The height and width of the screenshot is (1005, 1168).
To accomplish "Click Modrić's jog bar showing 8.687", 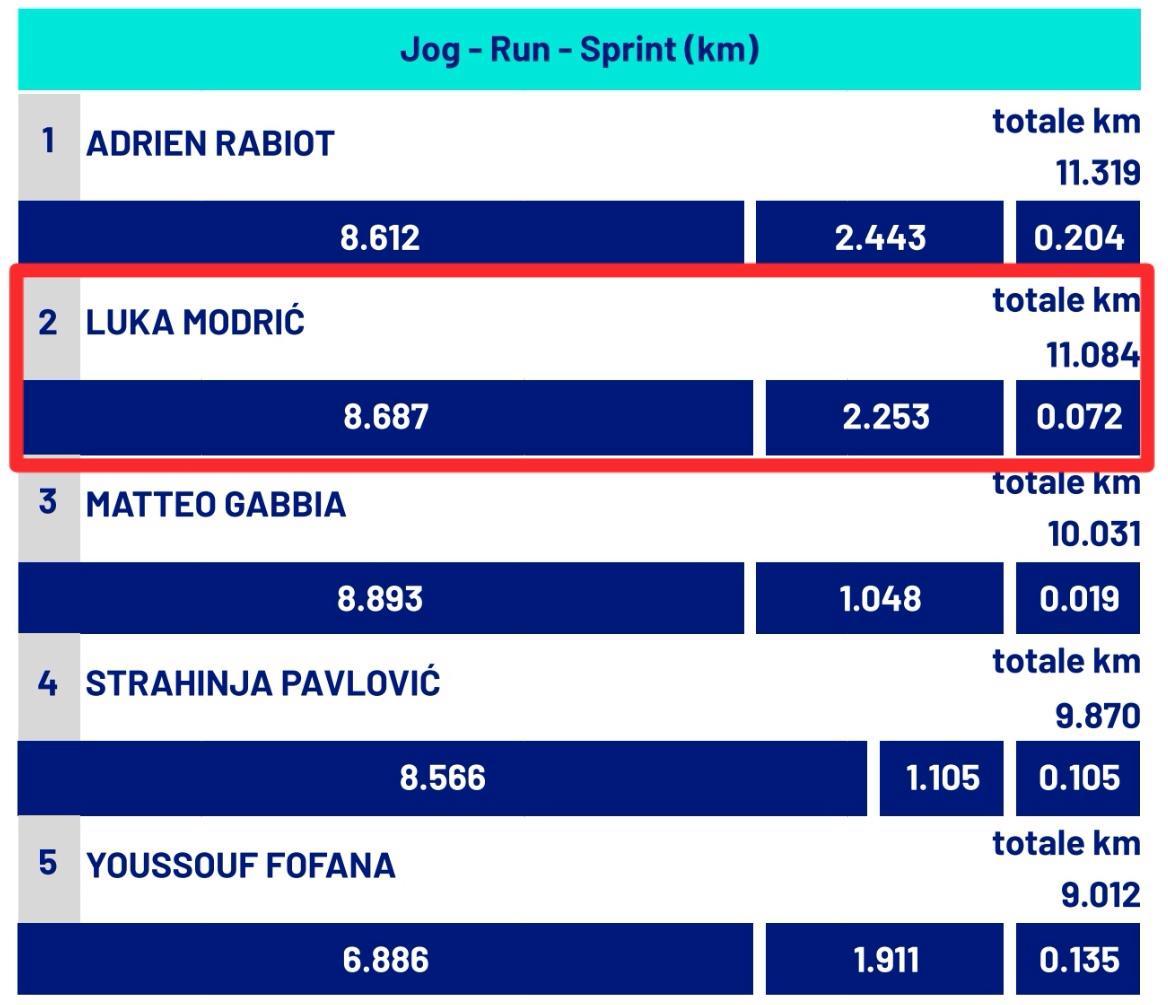I will (387, 417).
